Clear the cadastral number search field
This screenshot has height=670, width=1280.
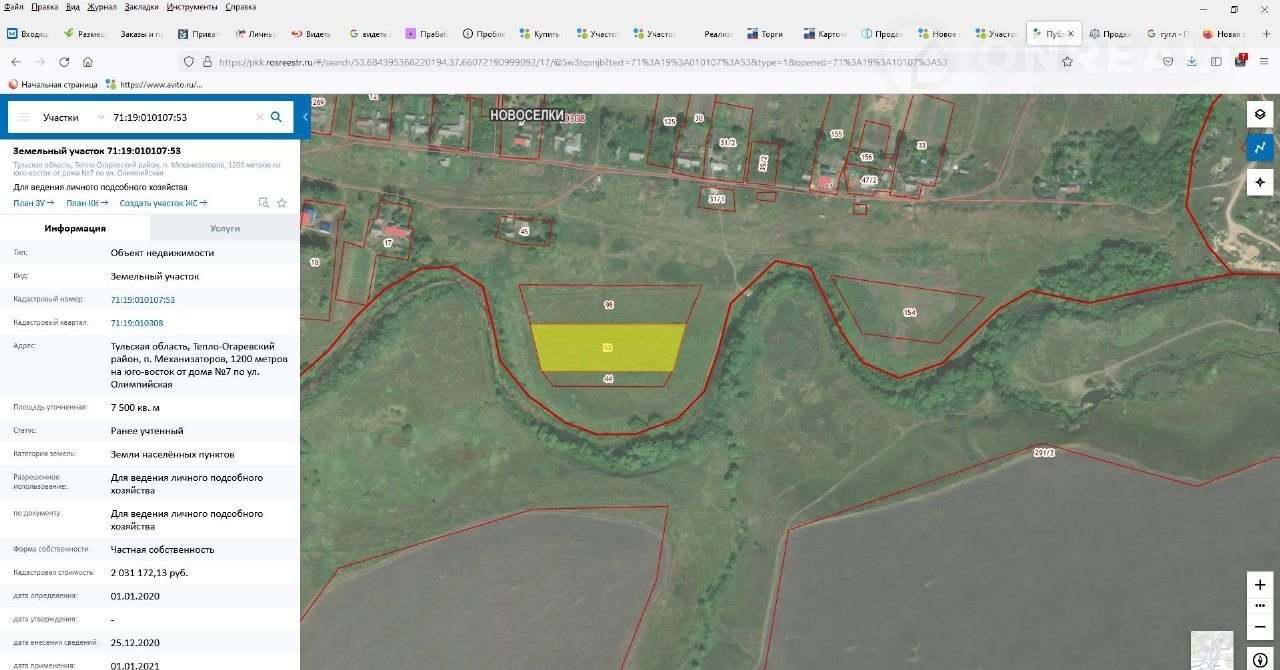260,117
